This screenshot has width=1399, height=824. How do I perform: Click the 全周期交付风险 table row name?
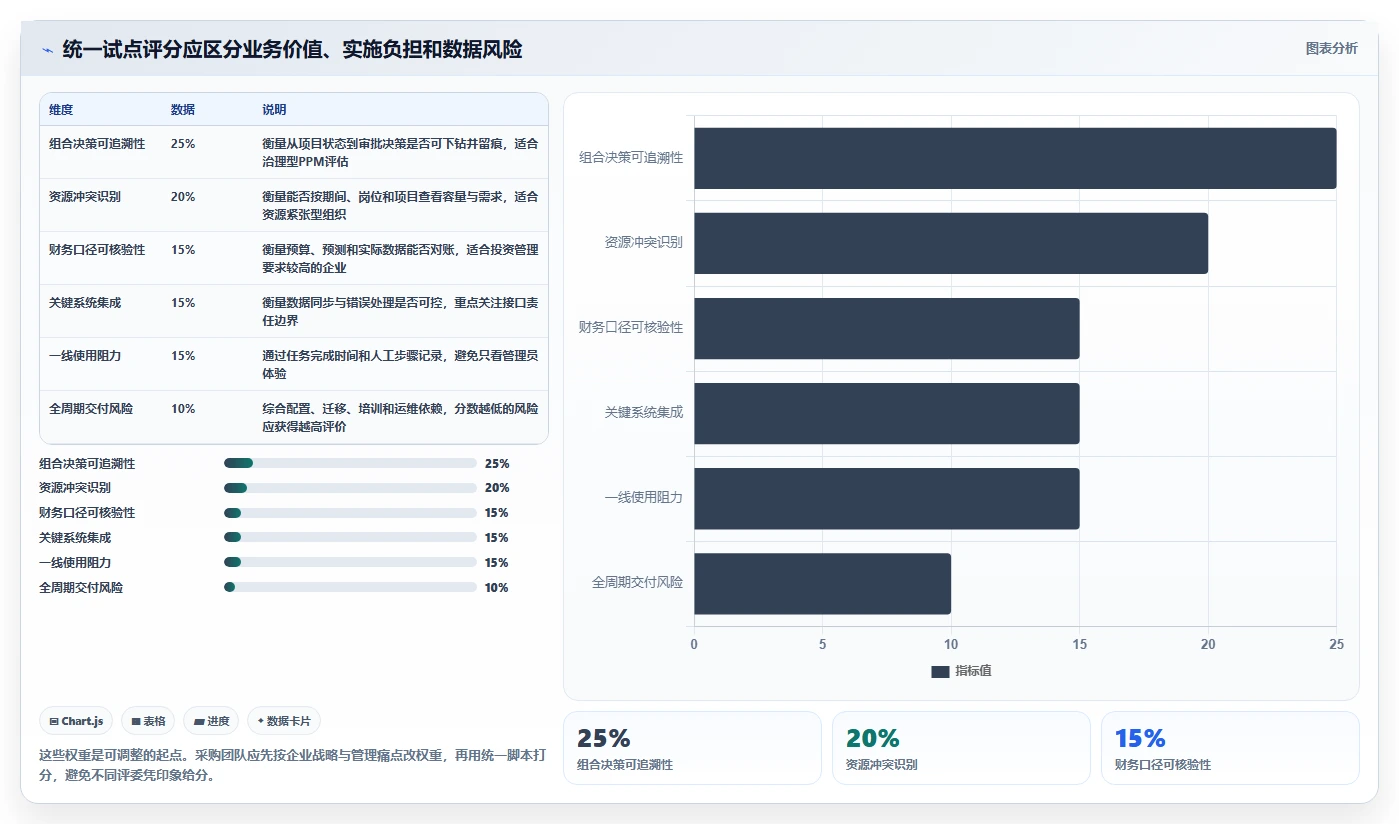pos(91,409)
